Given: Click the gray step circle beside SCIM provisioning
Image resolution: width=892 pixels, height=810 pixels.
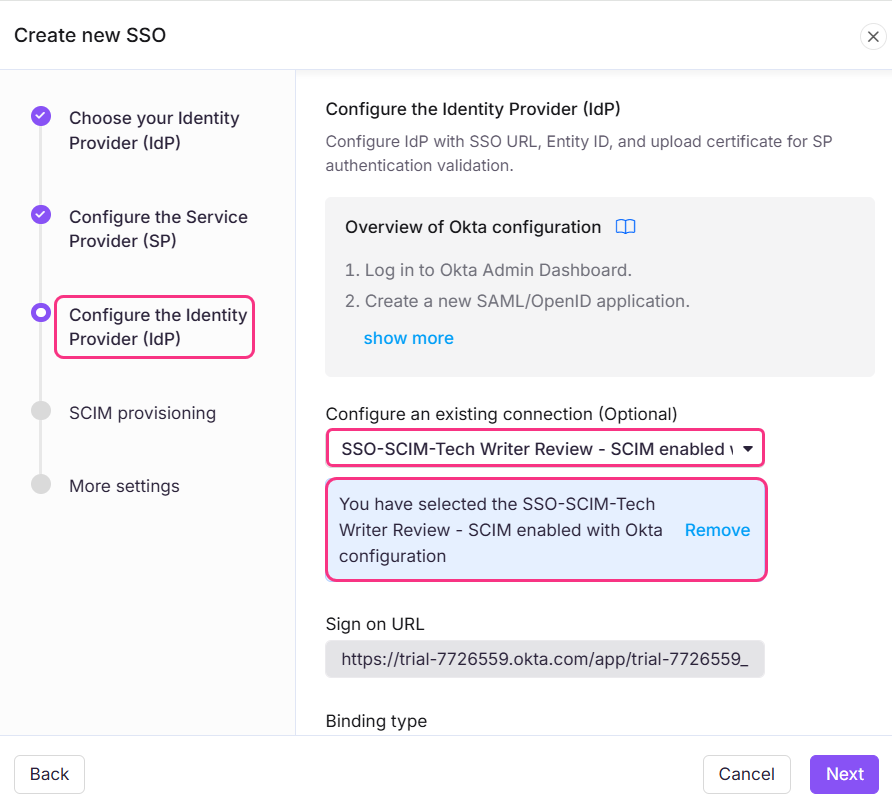Looking at the screenshot, I should tap(41, 411).
